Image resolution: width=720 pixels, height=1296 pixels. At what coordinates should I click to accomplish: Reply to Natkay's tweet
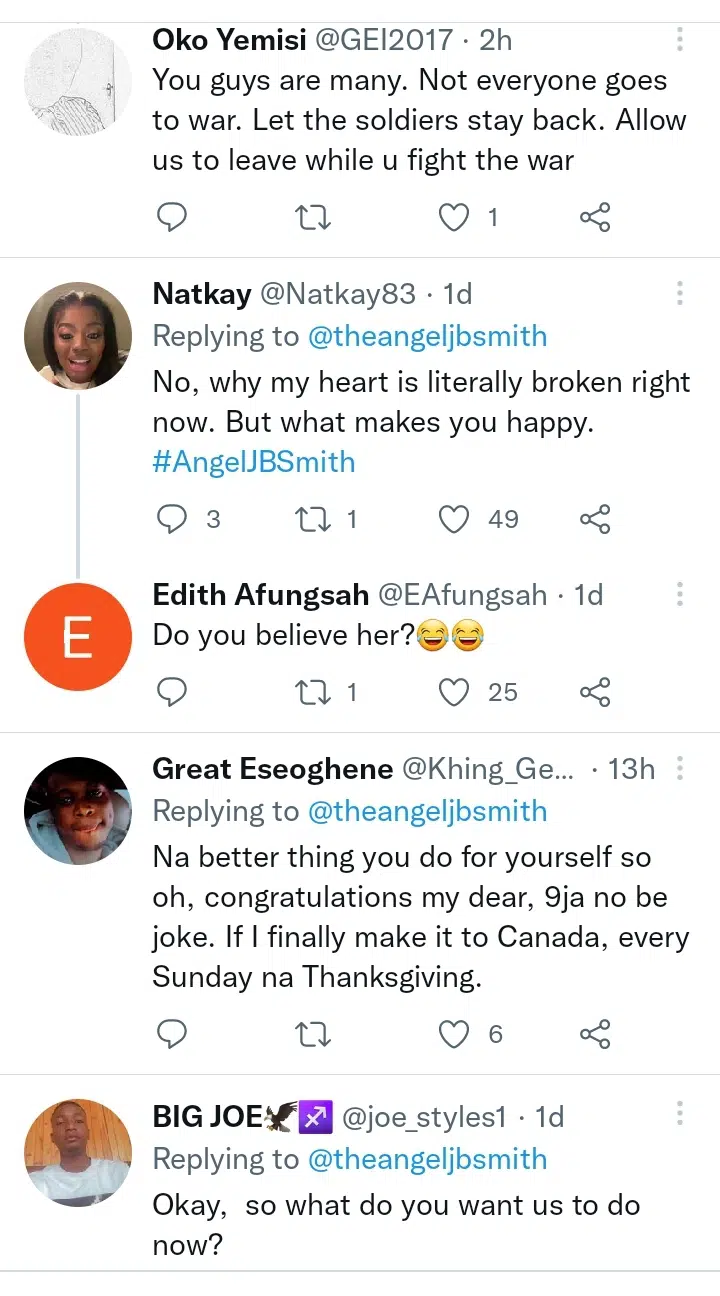pyautogui.click(x=173, y=519)
